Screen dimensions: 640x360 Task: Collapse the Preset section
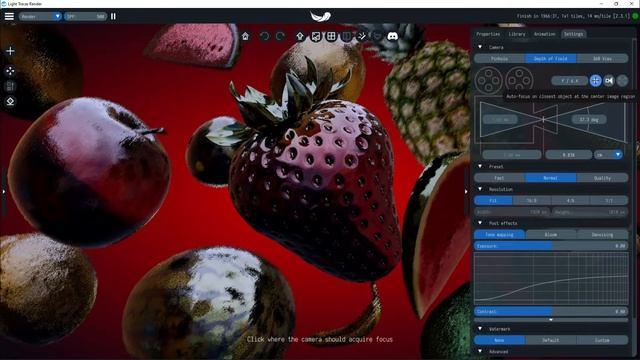tap(480, 167)
